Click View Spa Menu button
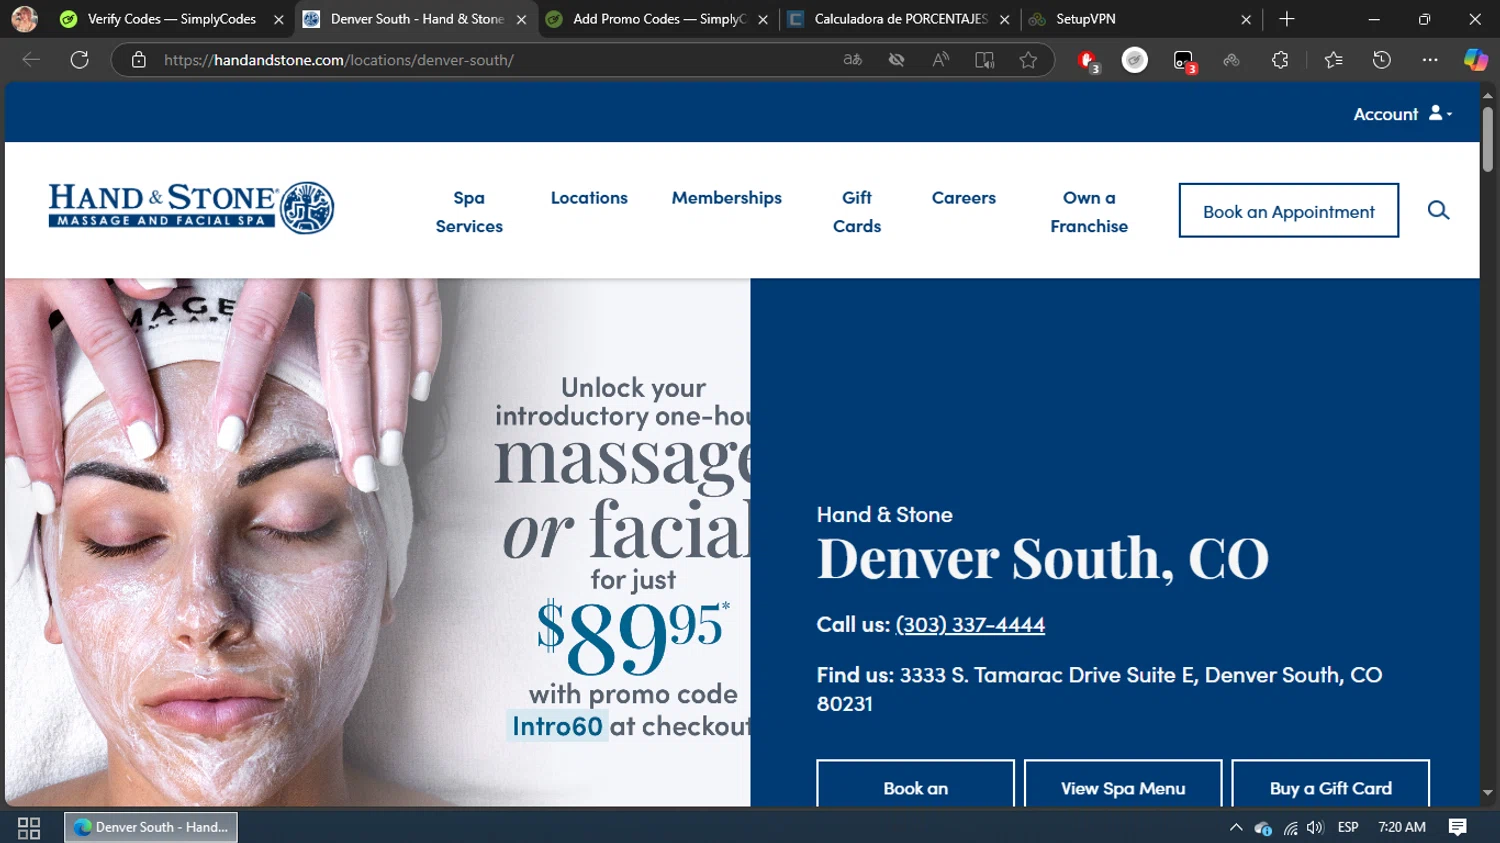The image size is (1500, 843). pos(1123,784)
